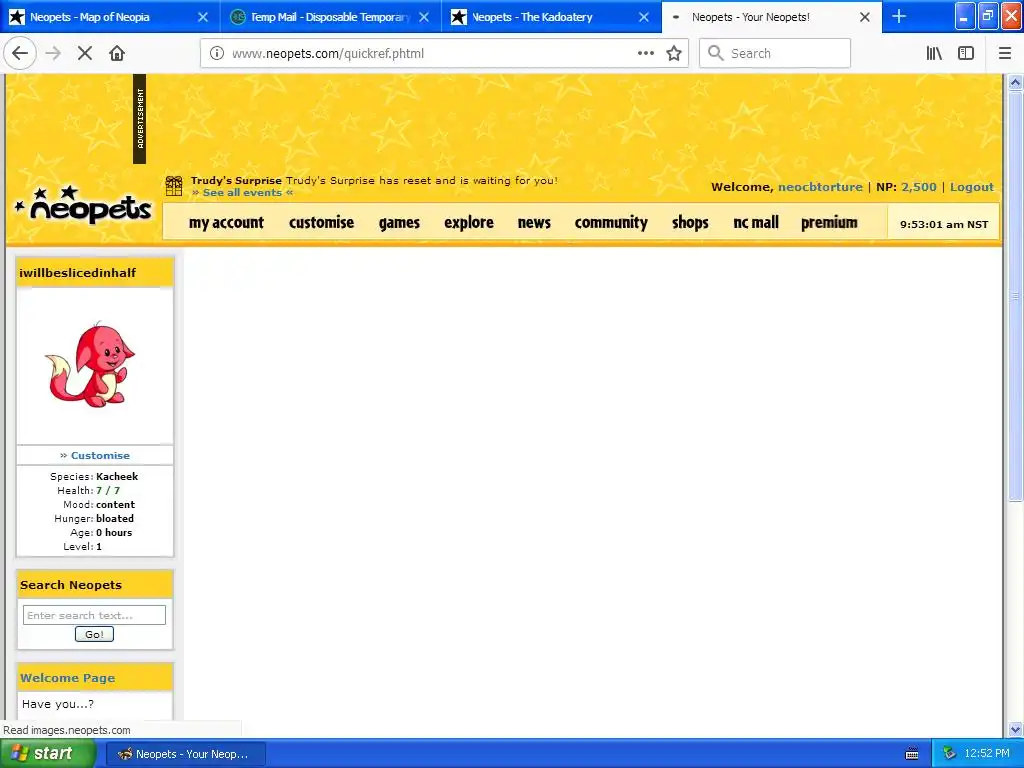Switch to Map of Neopia tab
This screenshot has height=768, width=1024.
coord(89,17)
